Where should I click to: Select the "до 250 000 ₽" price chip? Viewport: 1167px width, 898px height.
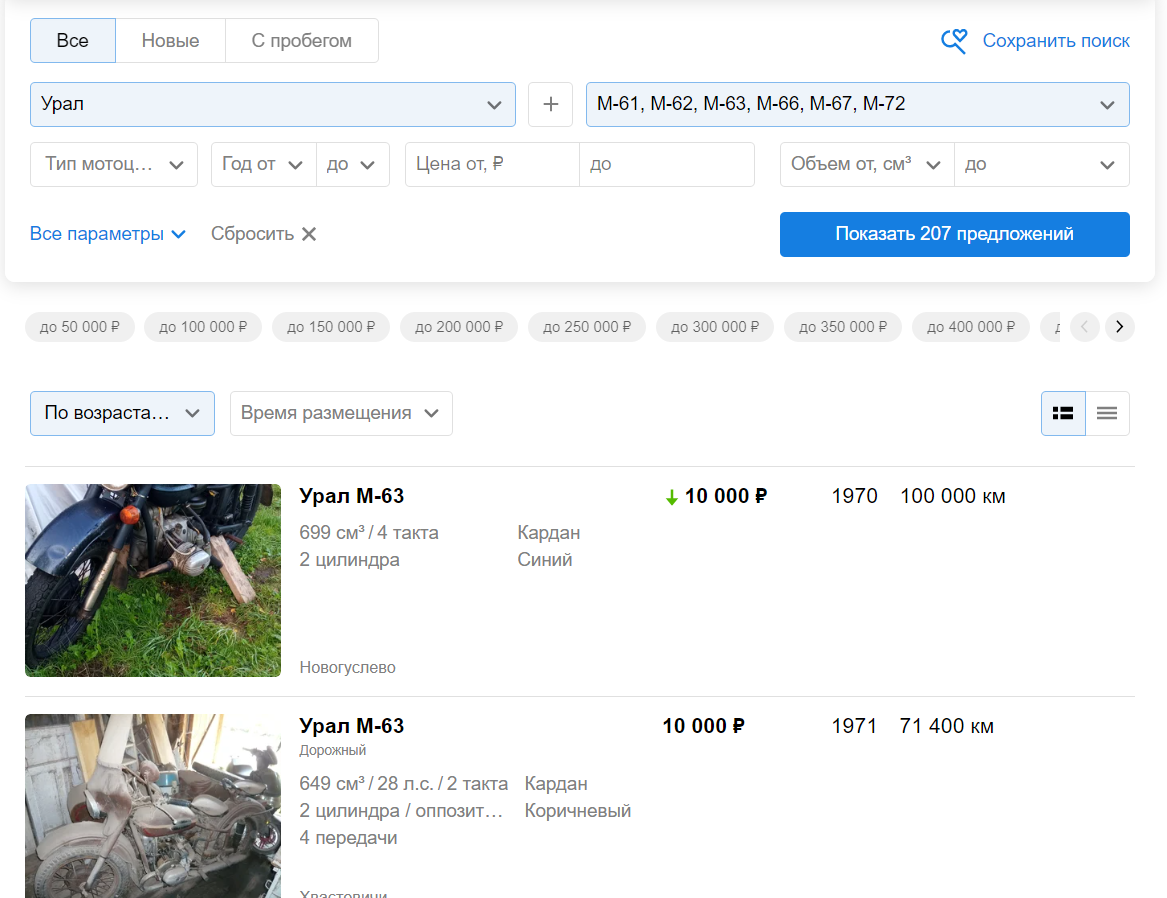587,327
